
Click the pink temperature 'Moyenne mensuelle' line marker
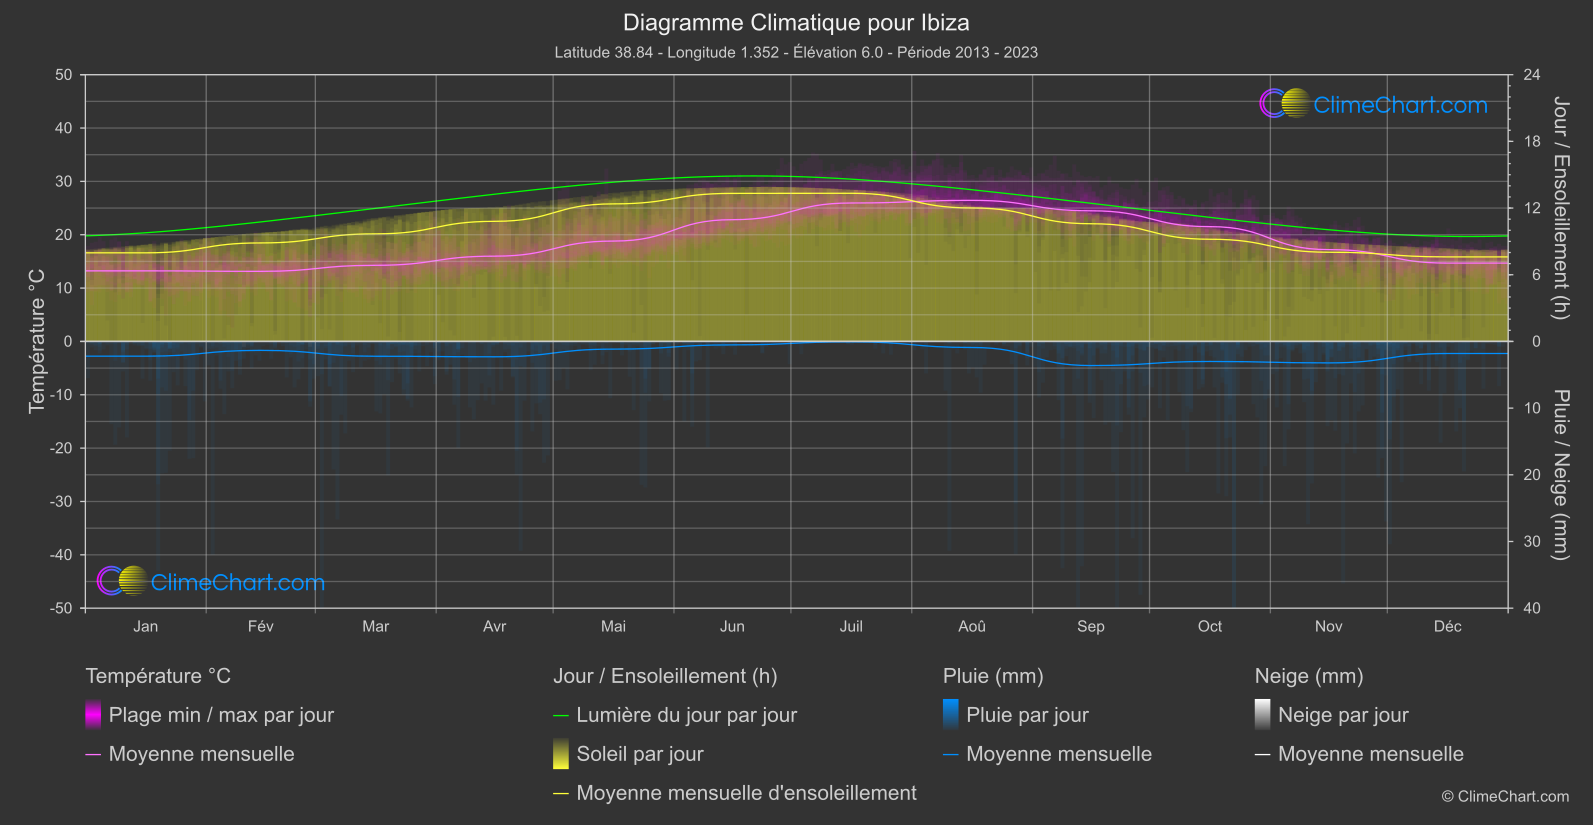93,754
